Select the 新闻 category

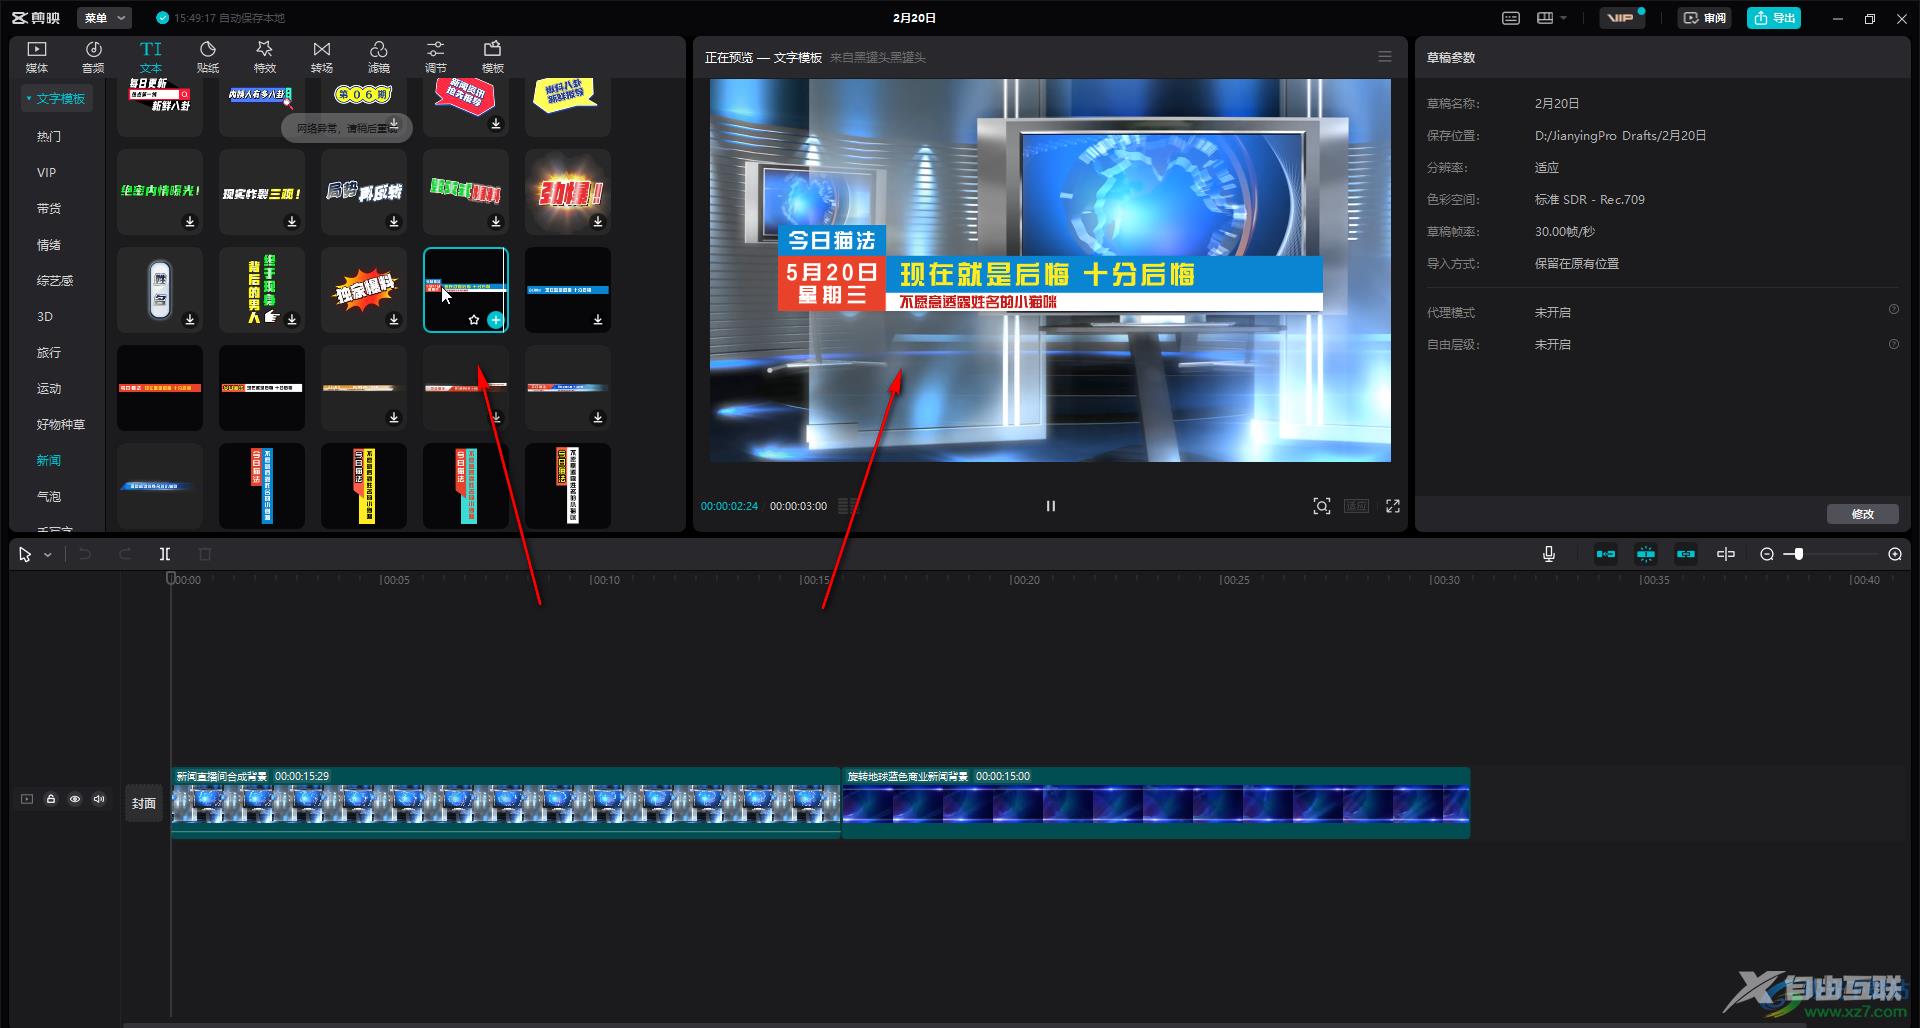tap(49, 460)
